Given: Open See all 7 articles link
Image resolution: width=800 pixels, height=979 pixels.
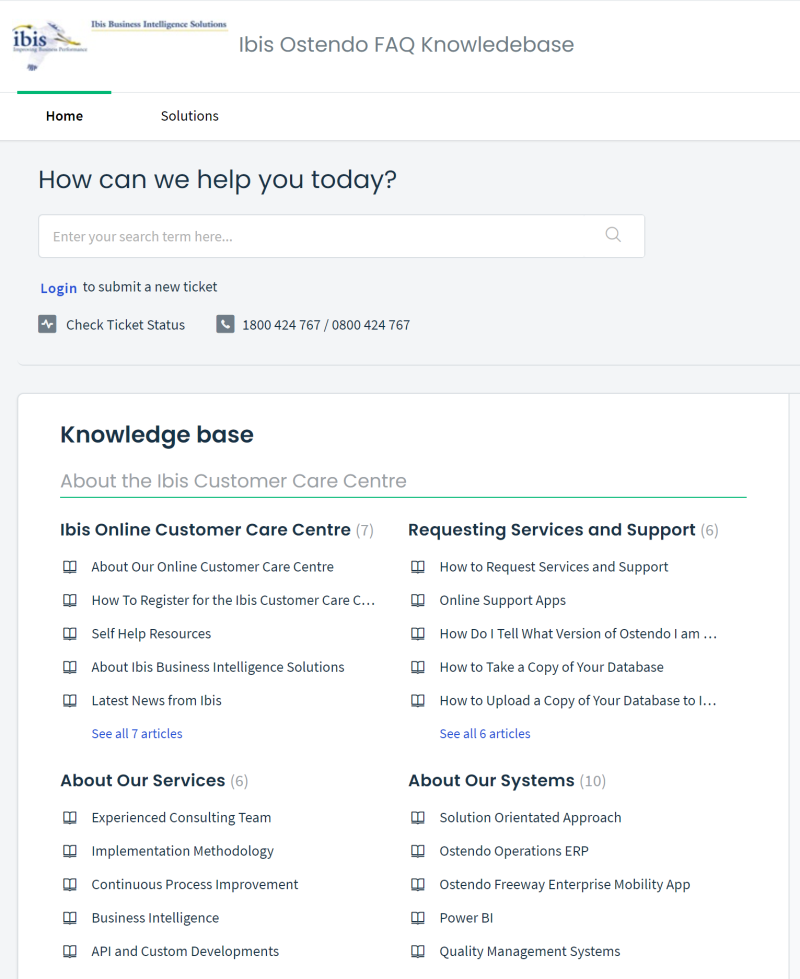Looking at the screenshot, I should (137, 734).
